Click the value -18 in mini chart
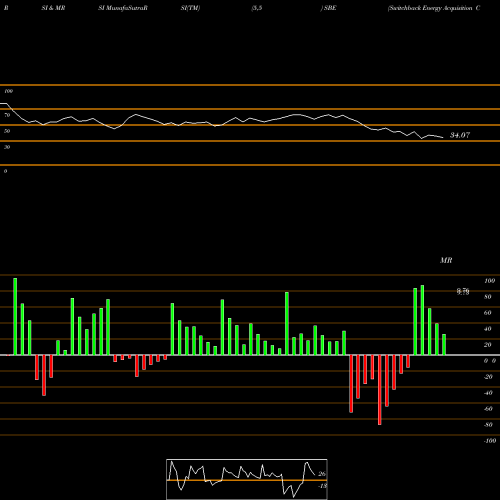500x500 pixels. click(322, 486)
